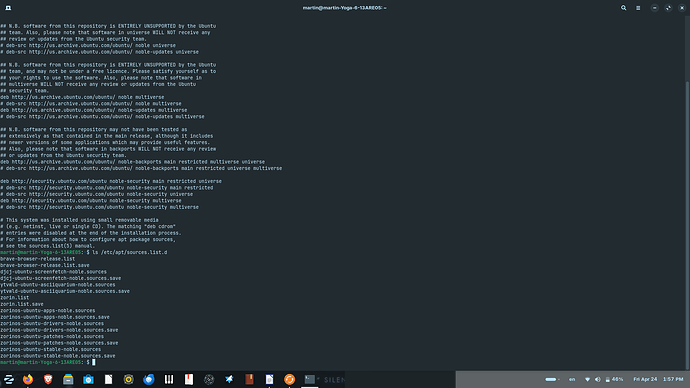Click '# This system was installed using small removable media'

pos(79,220)
